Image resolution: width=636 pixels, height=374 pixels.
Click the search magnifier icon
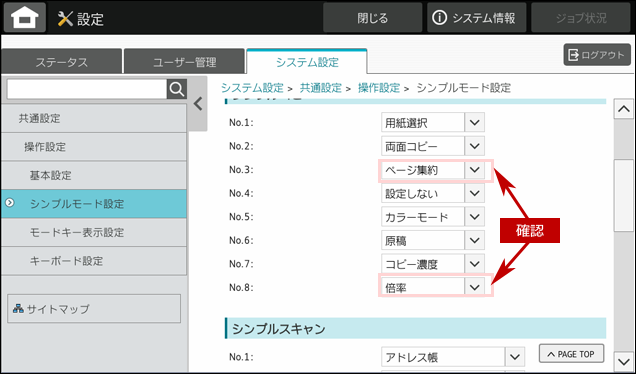177,89
